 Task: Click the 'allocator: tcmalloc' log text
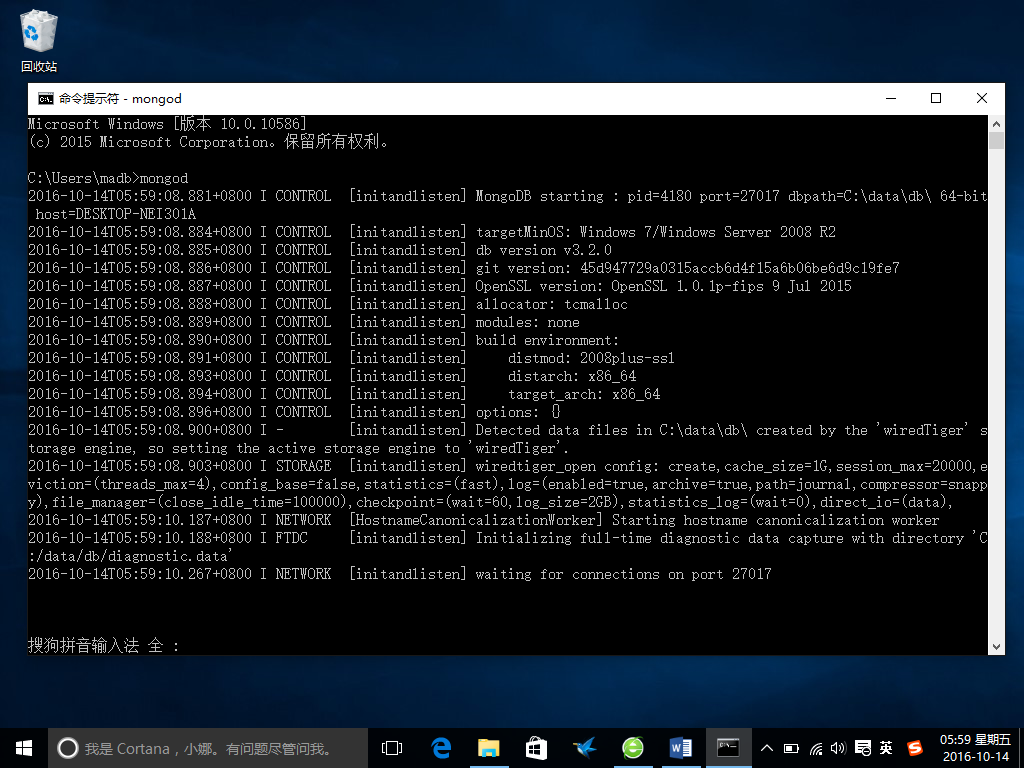pyautogui.click(x=551, y=304)
